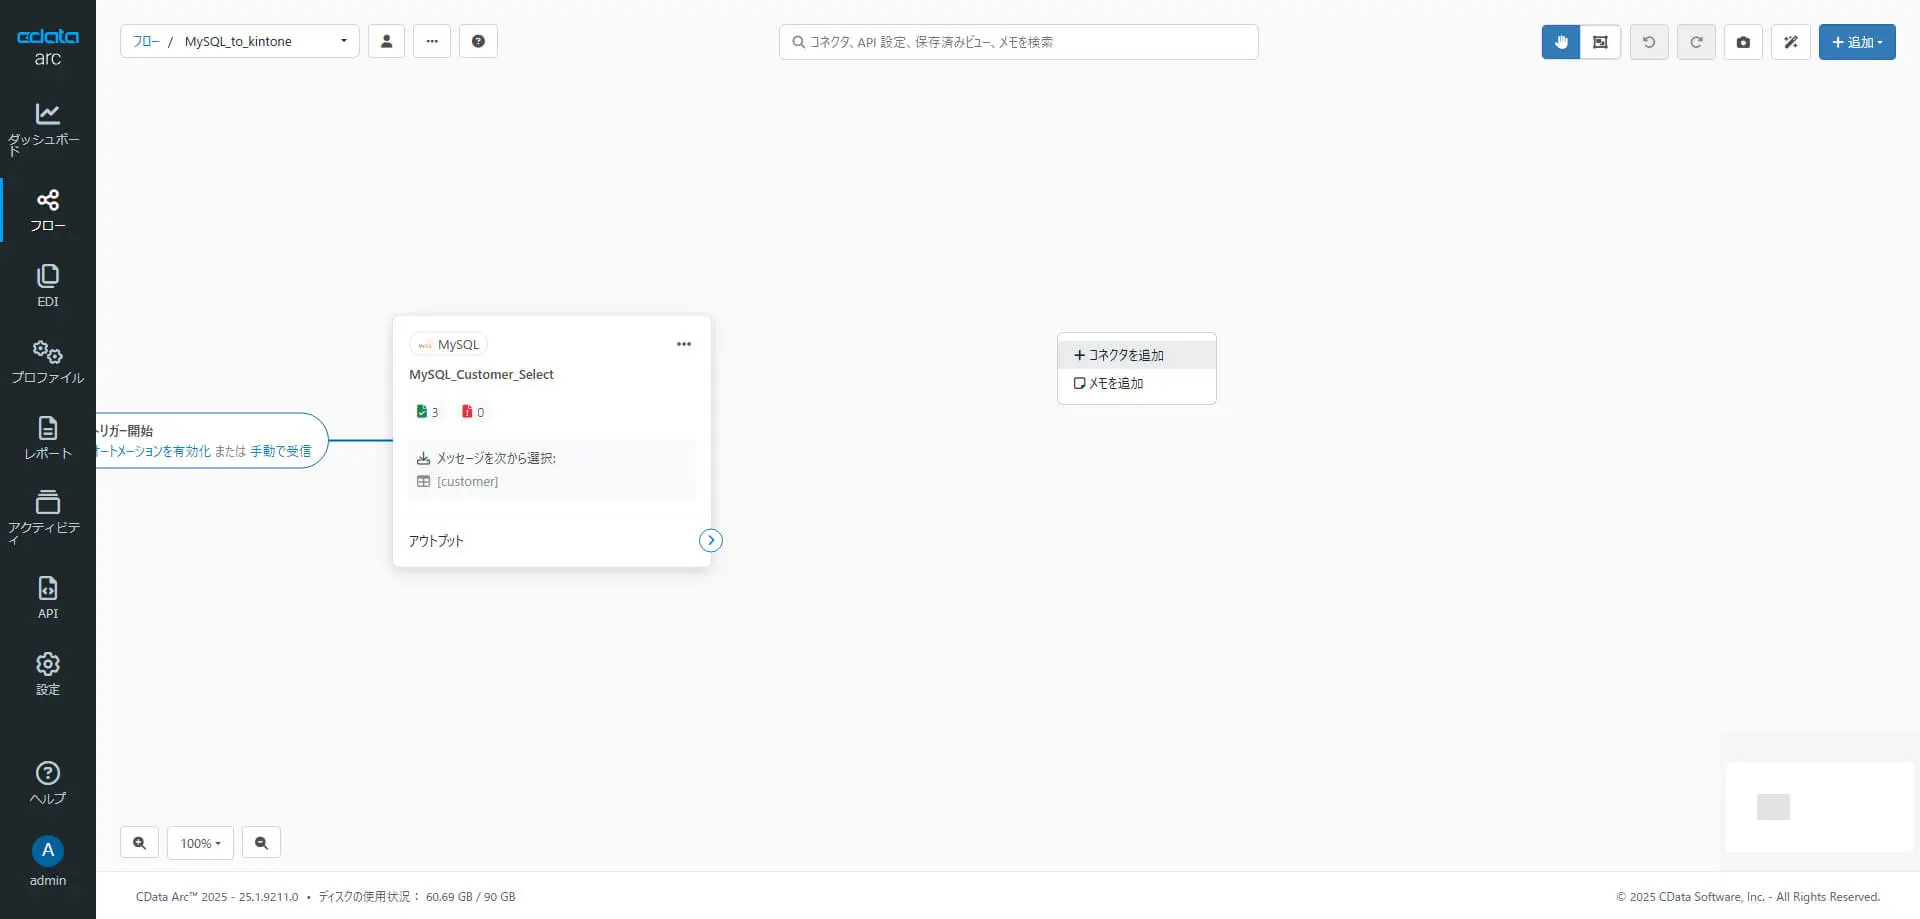Select コネクタを追加 from context menu
The width and height of the screenshot is (1920, 919).
coord(1137,355)
